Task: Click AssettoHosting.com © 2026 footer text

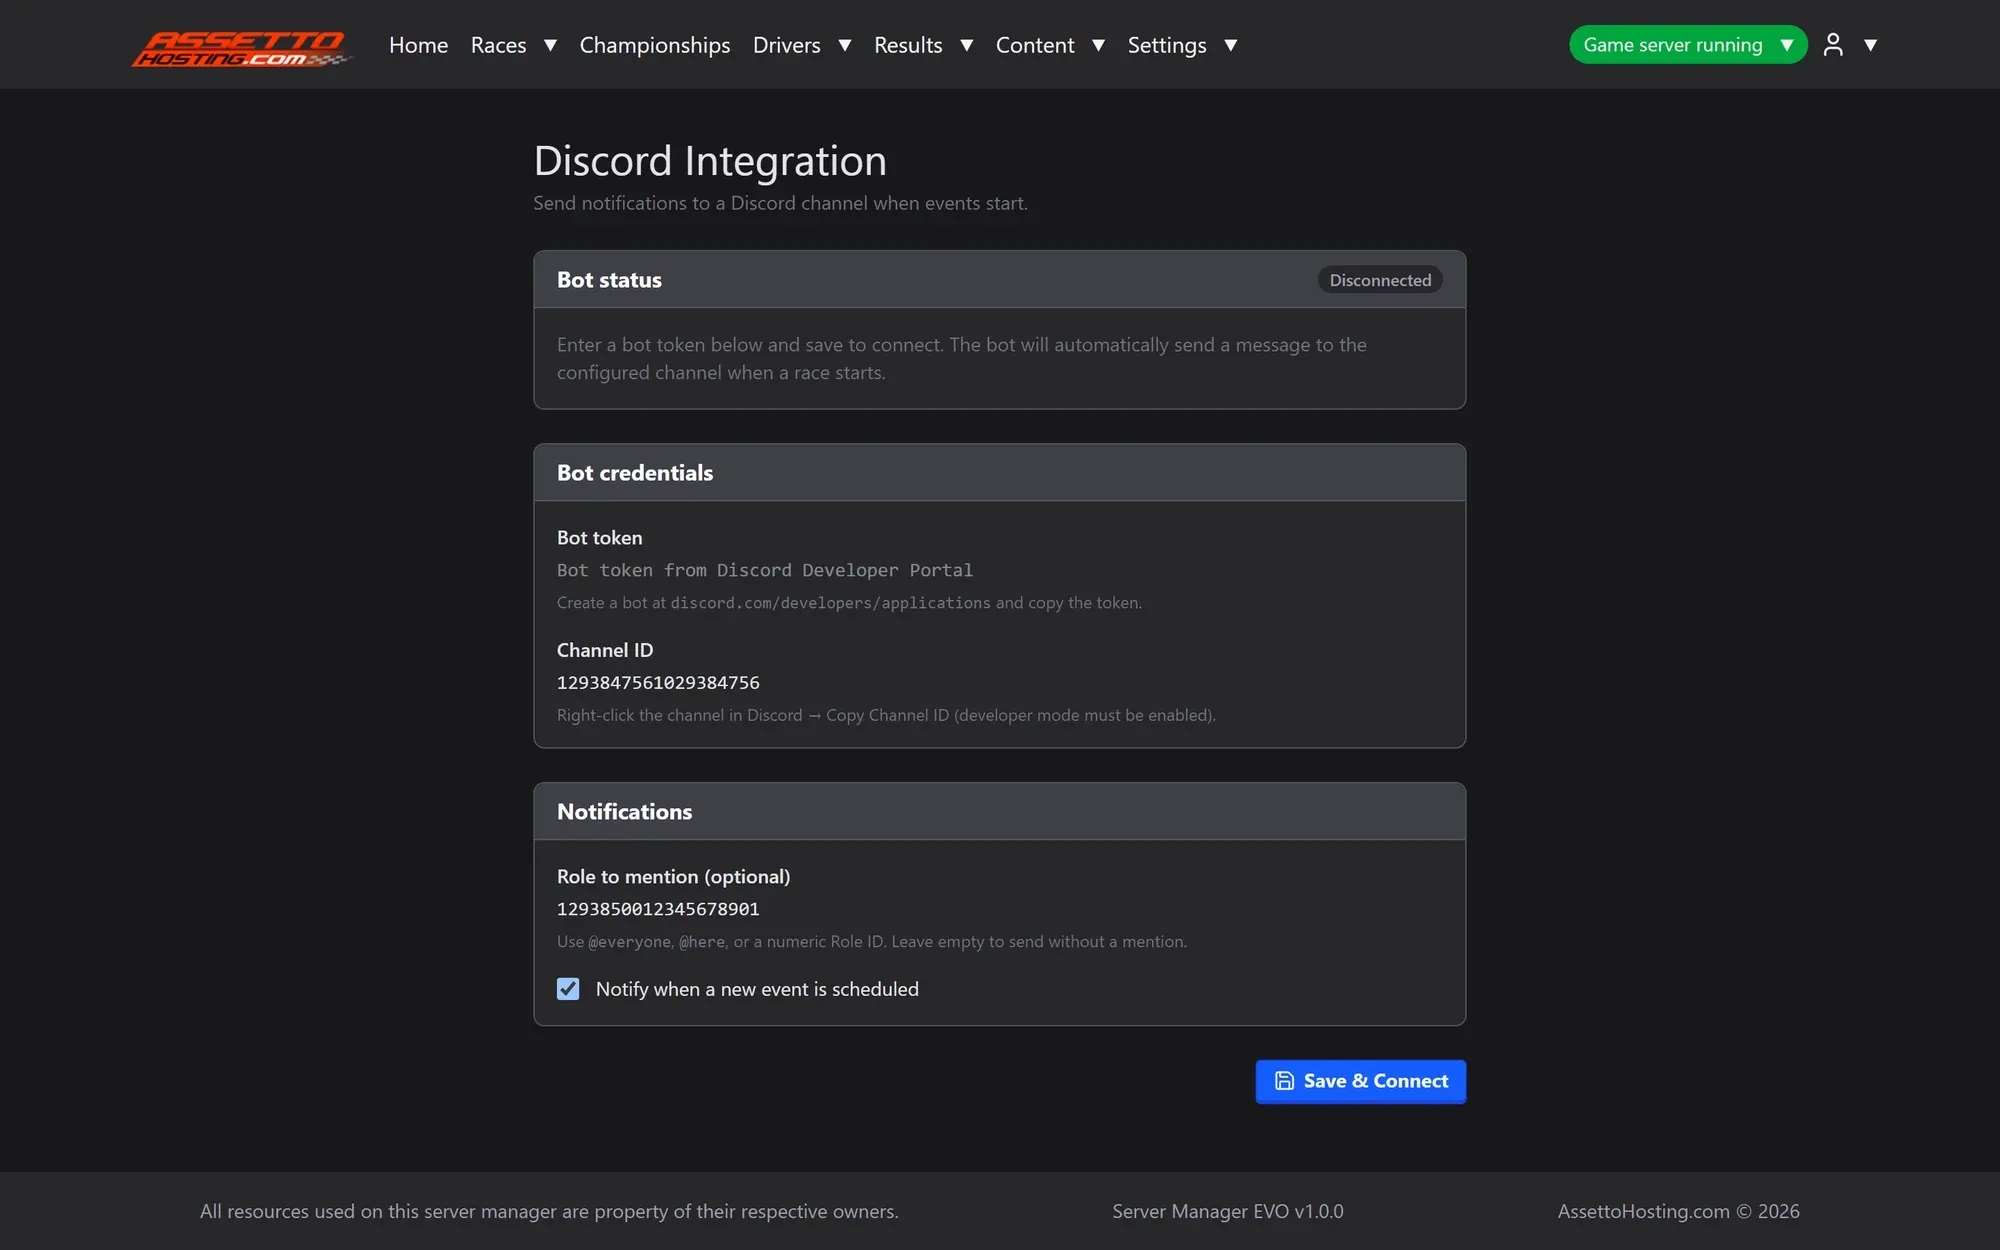Action: pos(1678,1211)
